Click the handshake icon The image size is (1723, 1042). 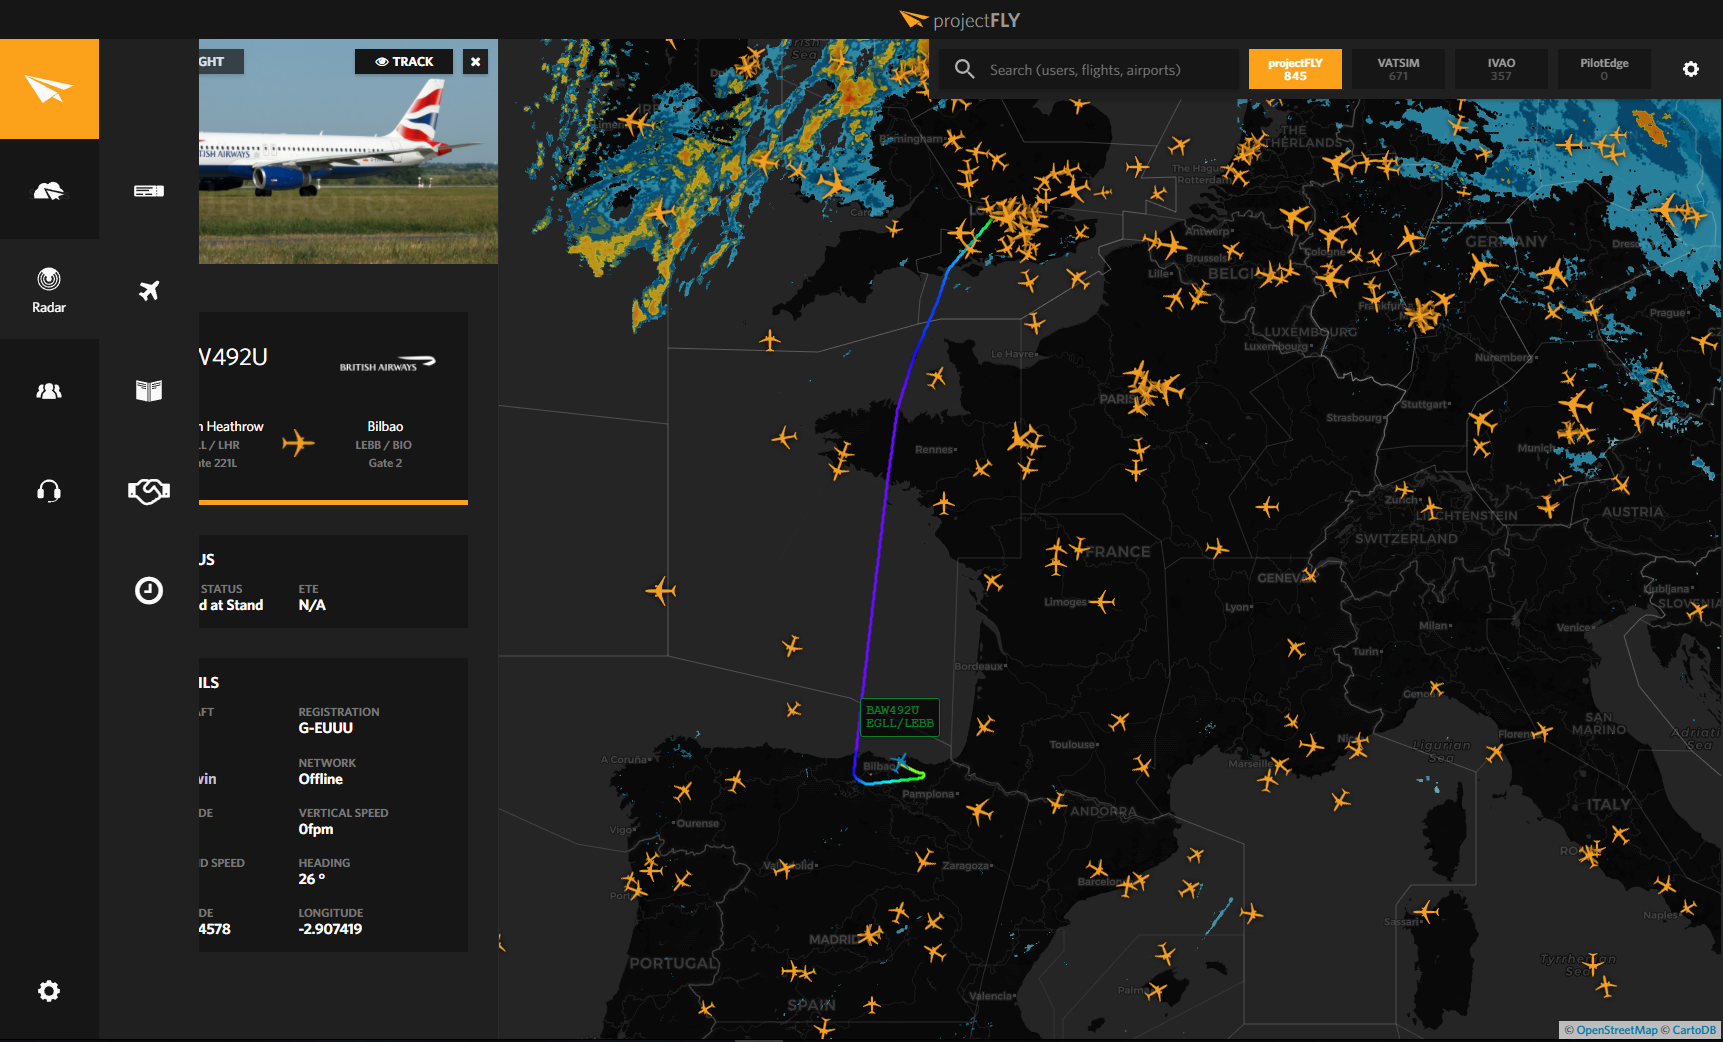[149, 491]
